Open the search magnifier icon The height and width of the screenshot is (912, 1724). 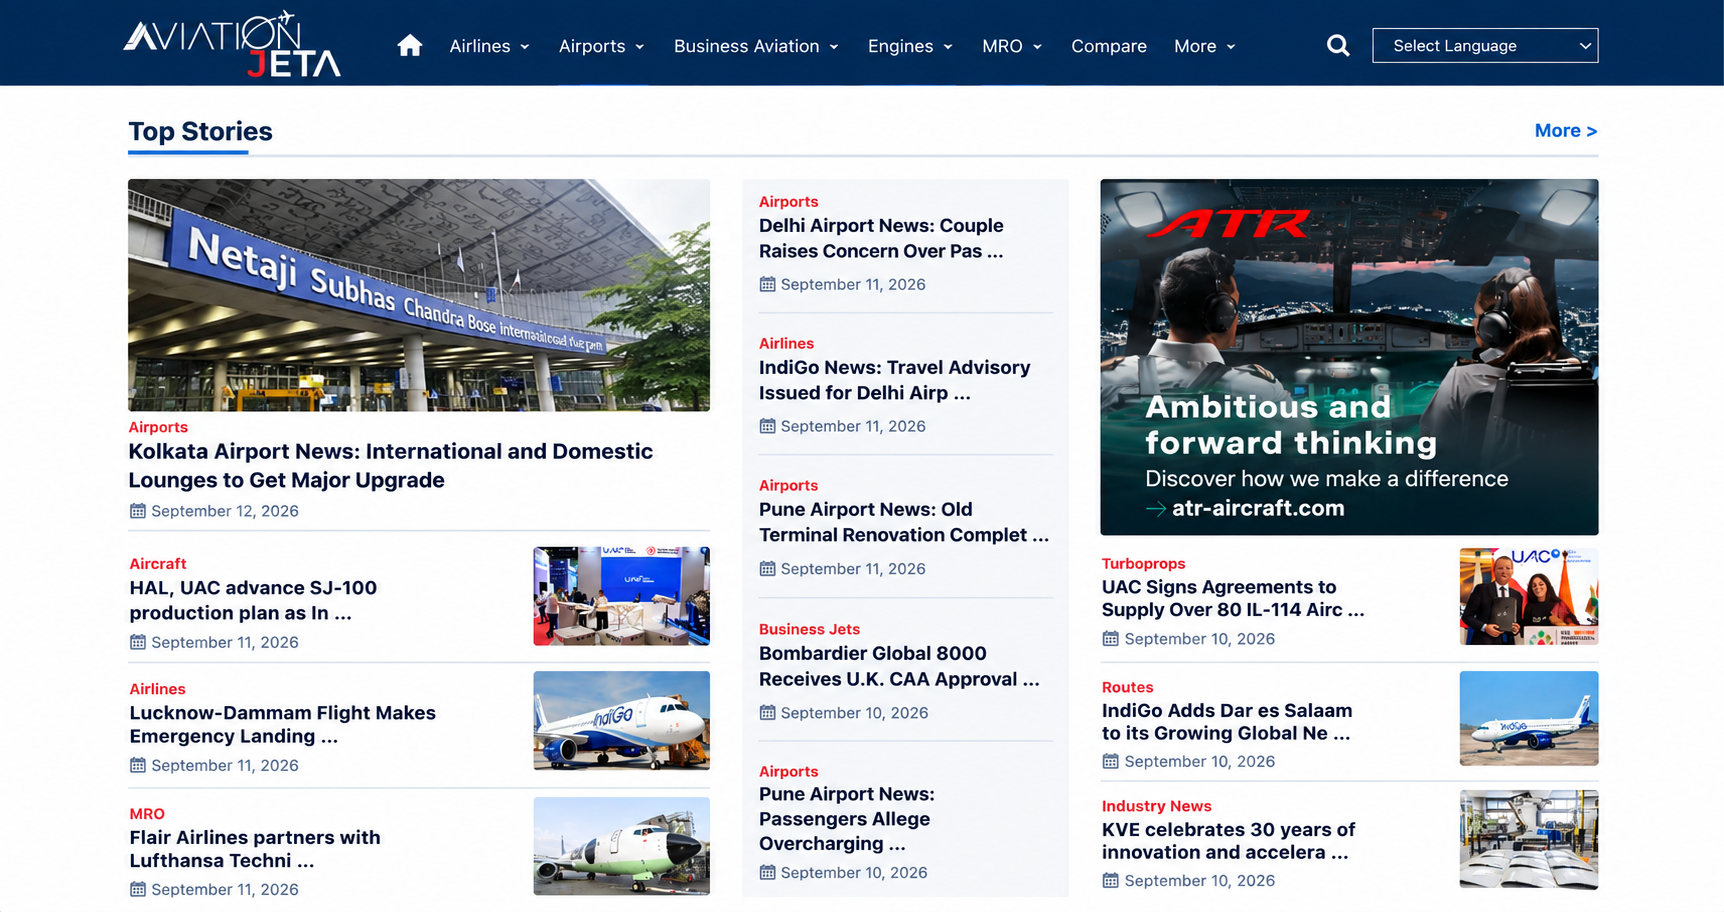pos(1338,46)
